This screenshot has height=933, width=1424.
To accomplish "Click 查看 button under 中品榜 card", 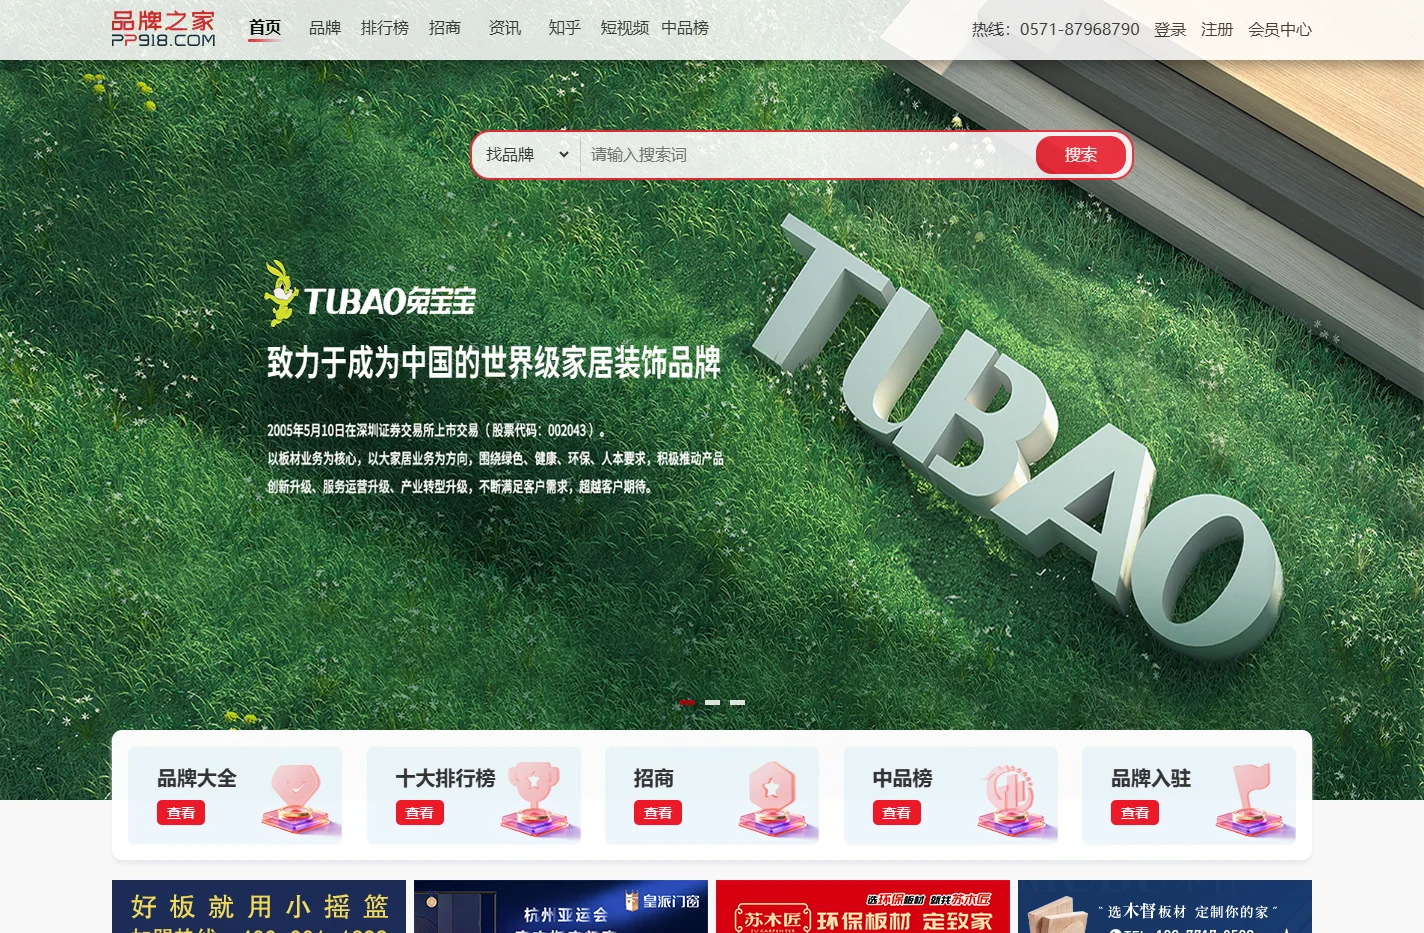I will coord(897,813).
